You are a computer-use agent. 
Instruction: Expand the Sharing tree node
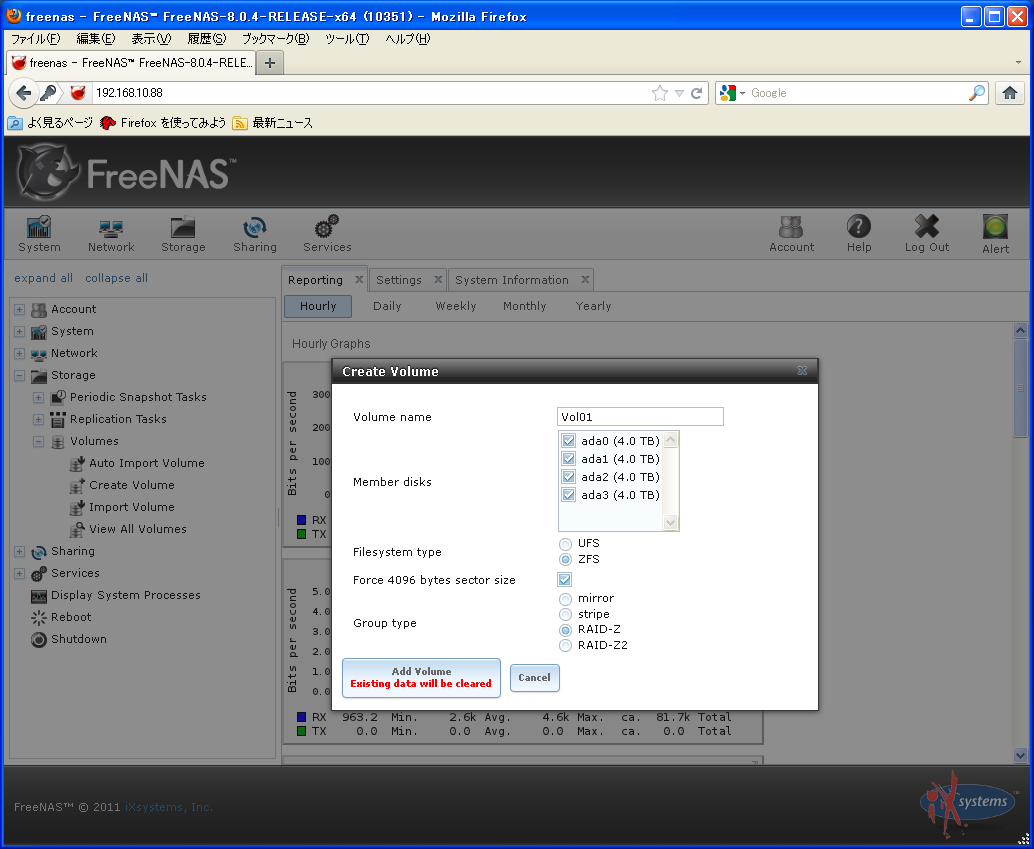20,551
